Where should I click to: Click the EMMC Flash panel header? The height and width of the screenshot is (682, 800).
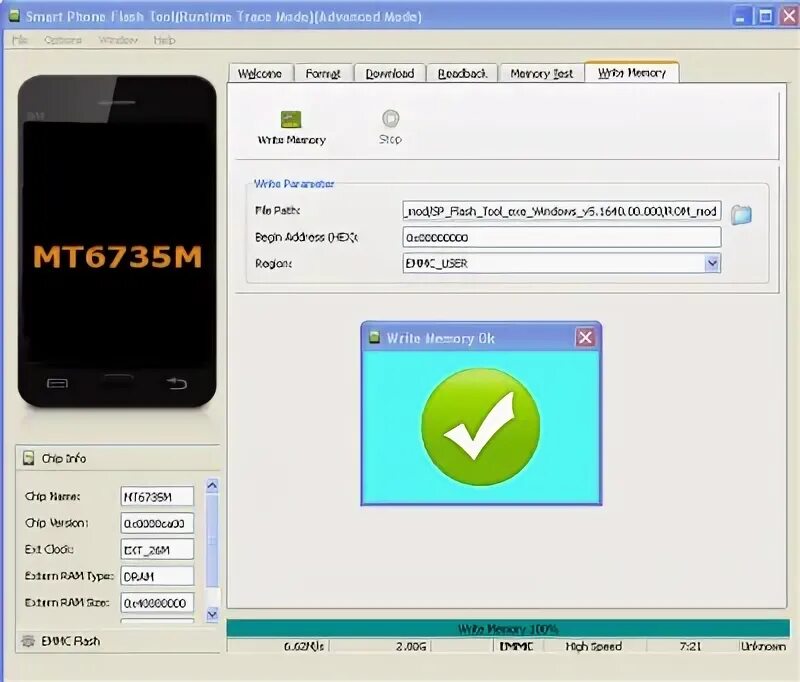coord(118,641)
